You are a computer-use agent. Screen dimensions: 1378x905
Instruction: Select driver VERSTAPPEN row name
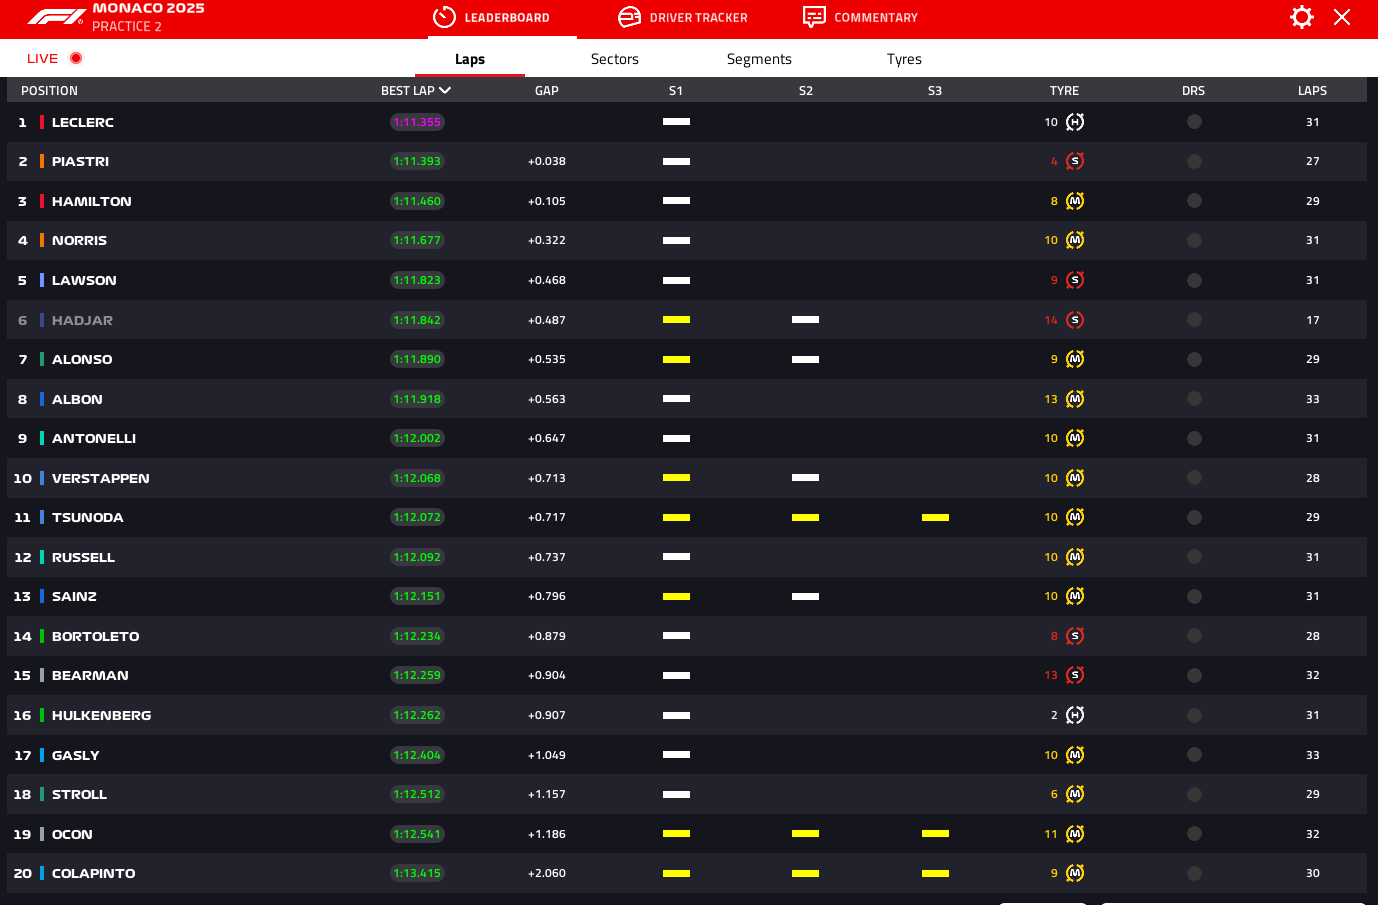pos(101,478)
